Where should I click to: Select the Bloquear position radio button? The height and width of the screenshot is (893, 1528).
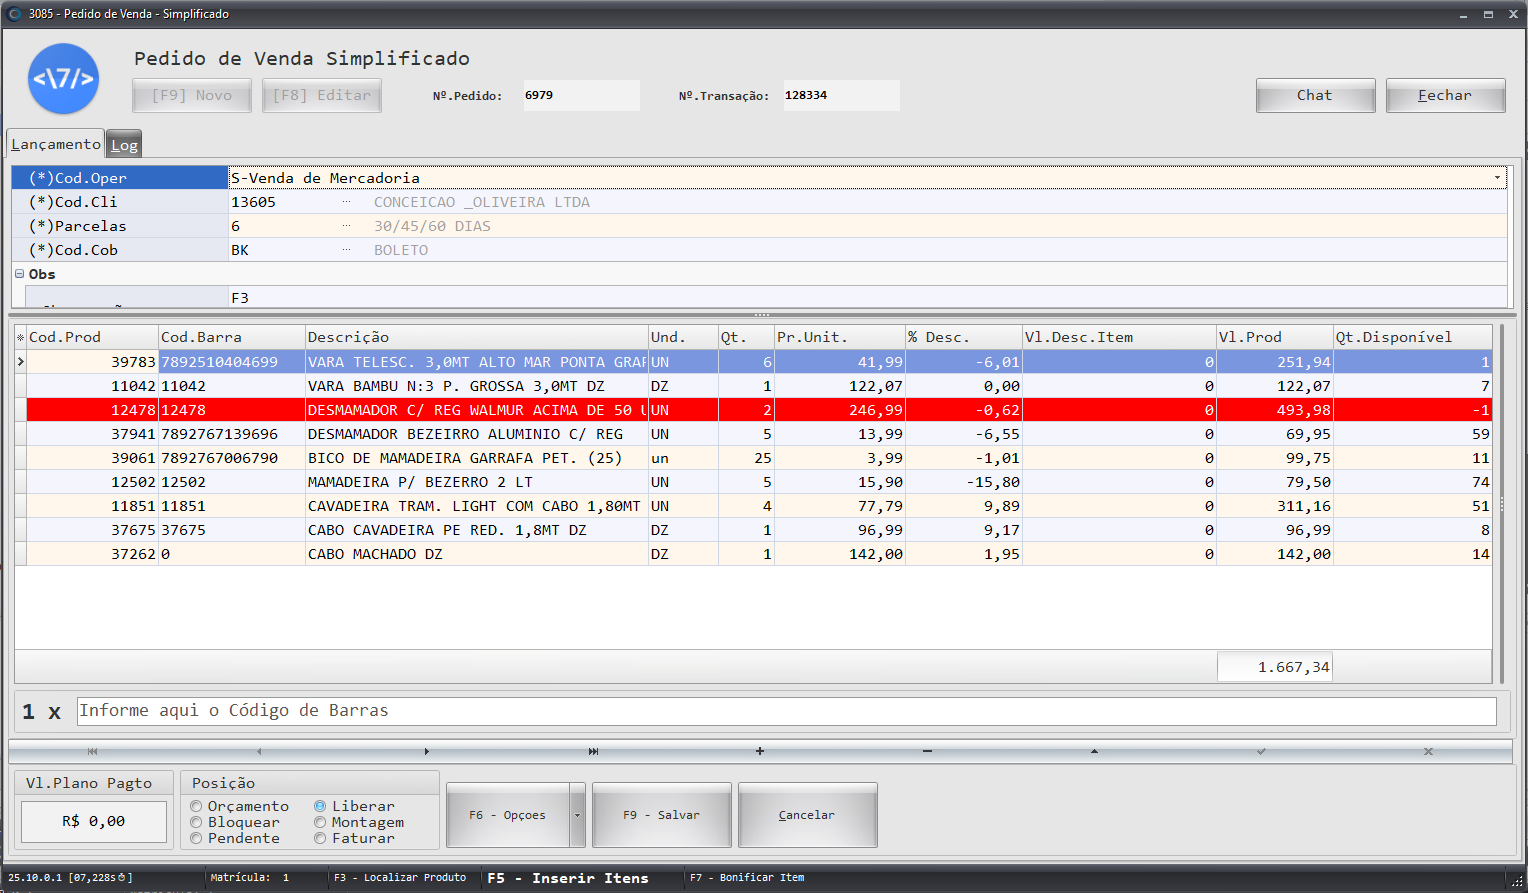point(197,822)
